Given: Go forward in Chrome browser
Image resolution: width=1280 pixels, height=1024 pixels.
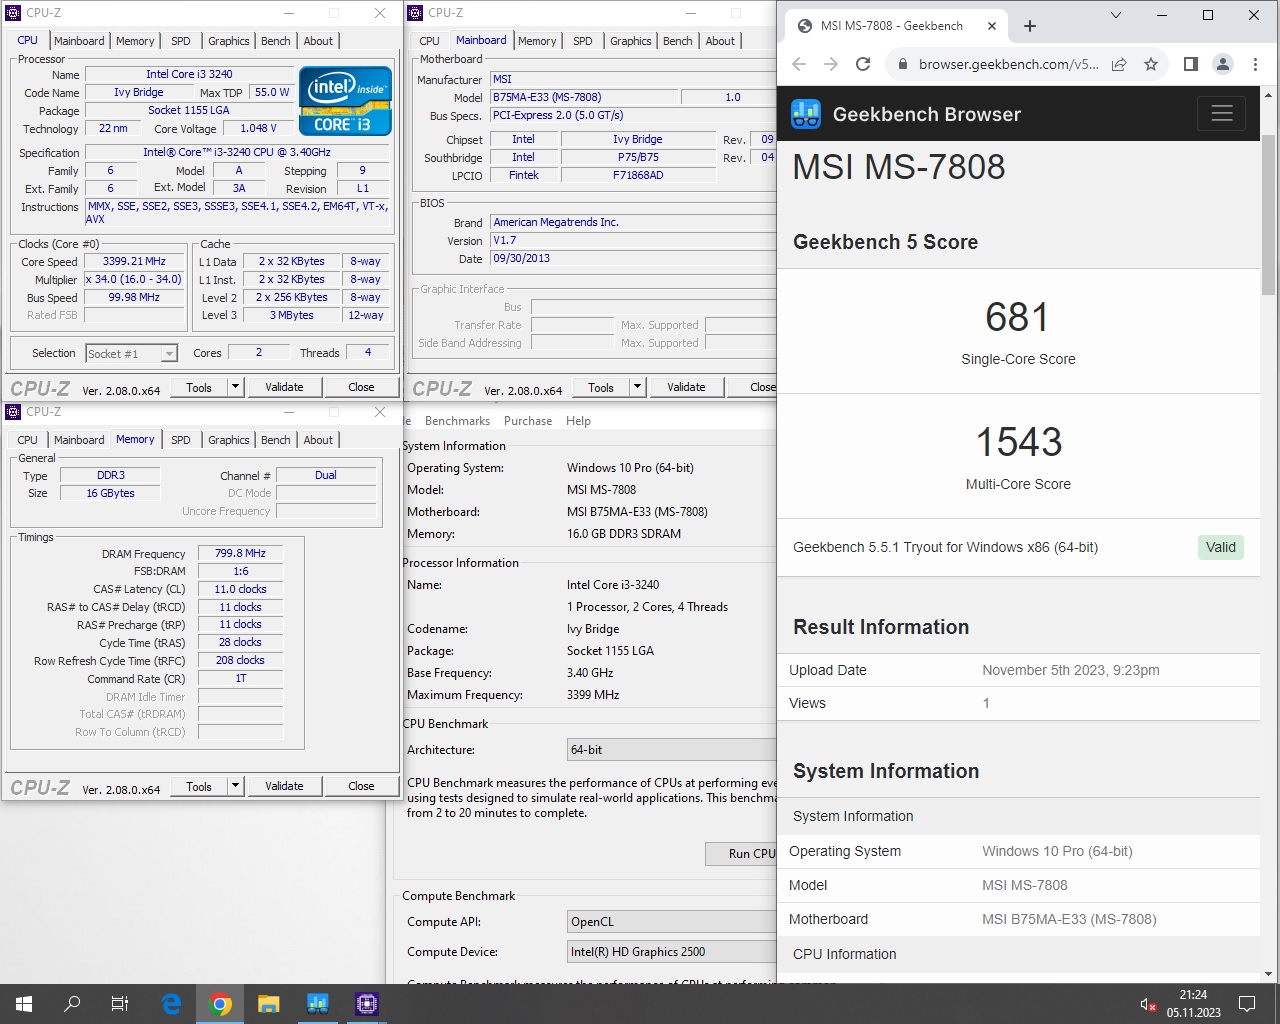Looking at the screenshot, I should point(830,64).
